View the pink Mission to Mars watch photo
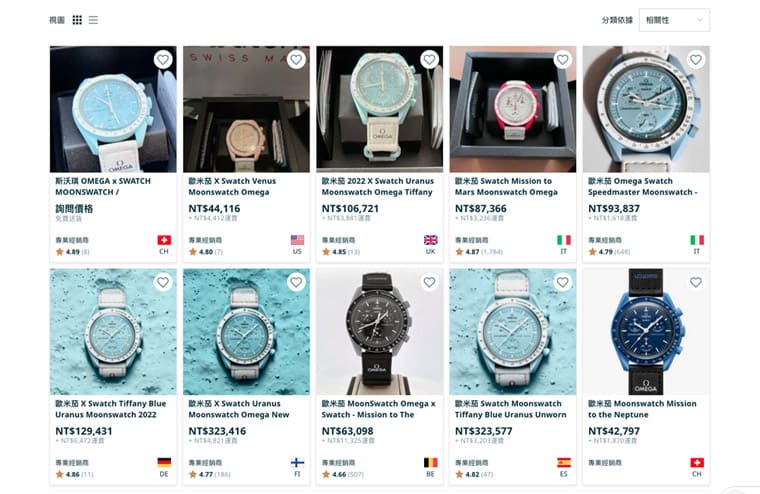Viewport: 760px width, 494px height. coord(513,109)
